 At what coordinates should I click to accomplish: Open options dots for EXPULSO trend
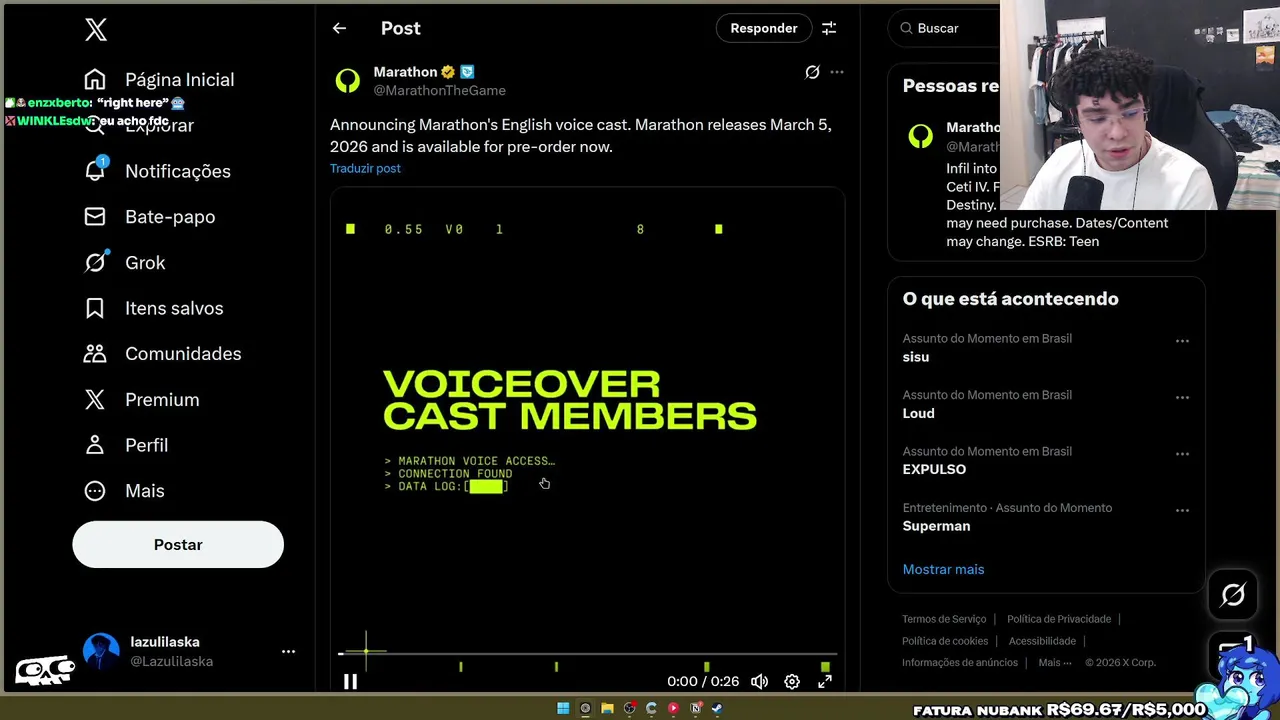pyautogui.click(x=1182, y=454)
